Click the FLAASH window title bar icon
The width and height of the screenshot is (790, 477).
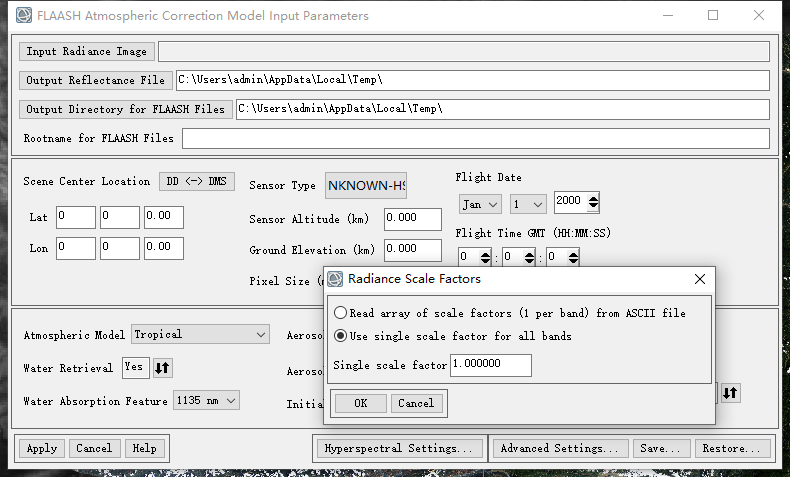(x=24, y=16)
